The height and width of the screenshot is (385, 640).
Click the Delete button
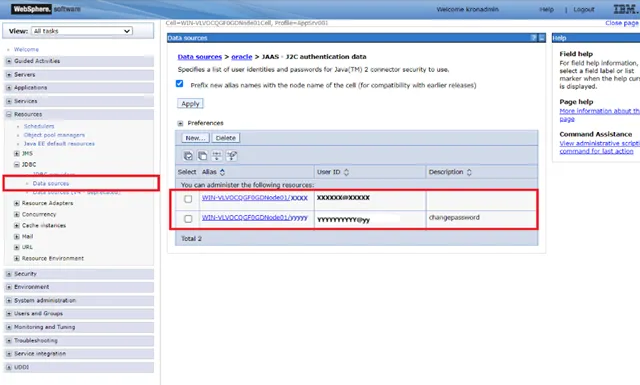[226, 138]
